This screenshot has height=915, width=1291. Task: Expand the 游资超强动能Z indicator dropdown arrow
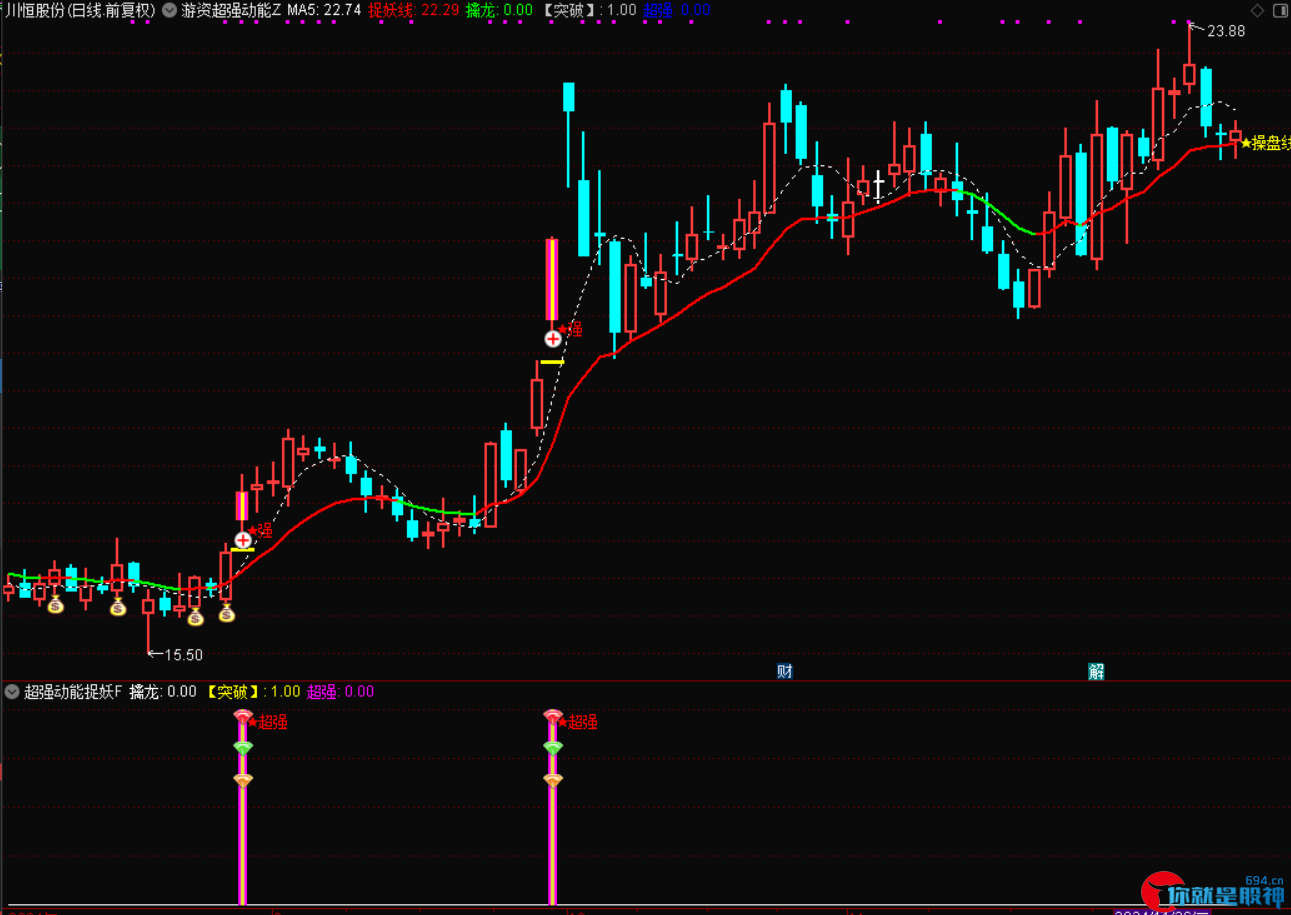tap(170, 10)
